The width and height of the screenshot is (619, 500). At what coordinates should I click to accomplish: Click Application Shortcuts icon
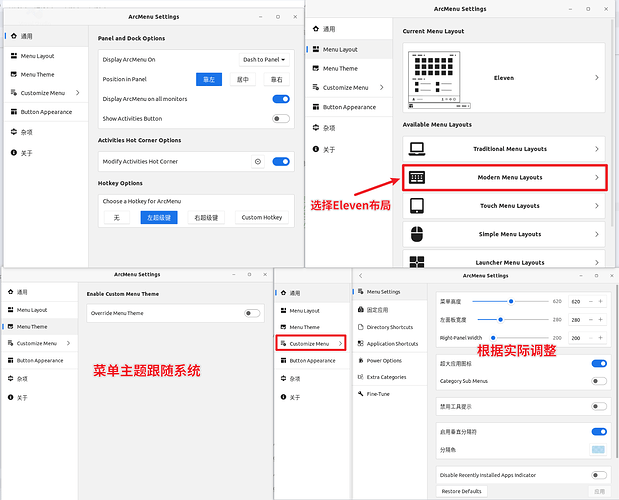pyautogui.click(x=360, y=343)
